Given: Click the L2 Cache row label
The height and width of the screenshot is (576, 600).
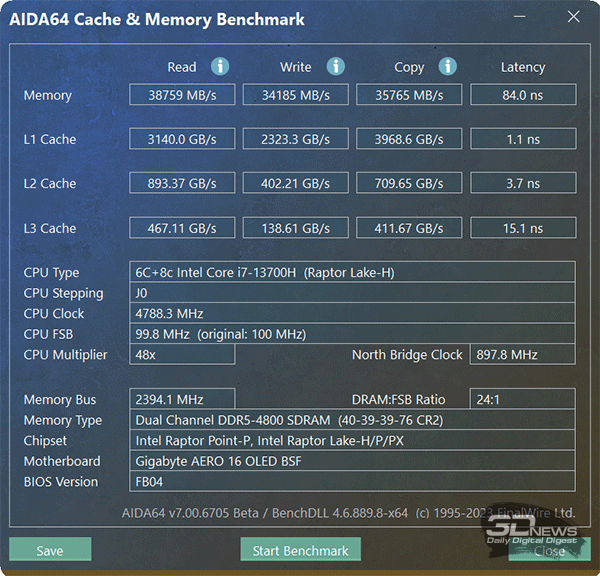Looking at the screenshot, I should pyautogui.click(x=50, y=183).
